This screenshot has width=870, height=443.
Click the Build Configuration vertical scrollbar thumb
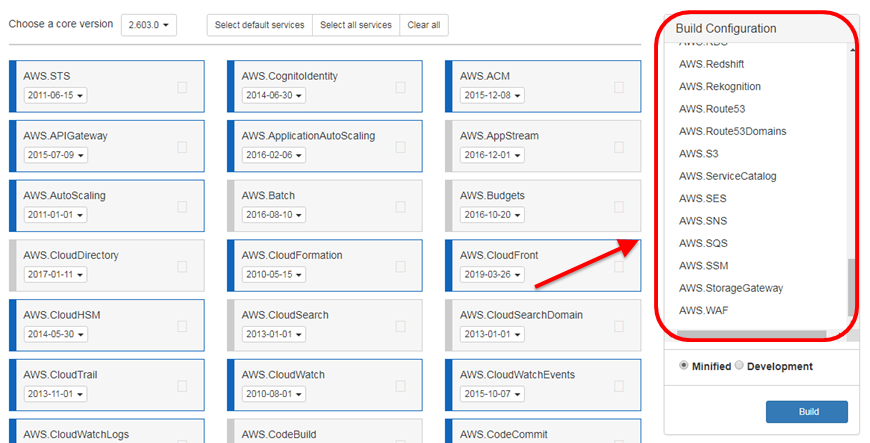pos(852,287)
